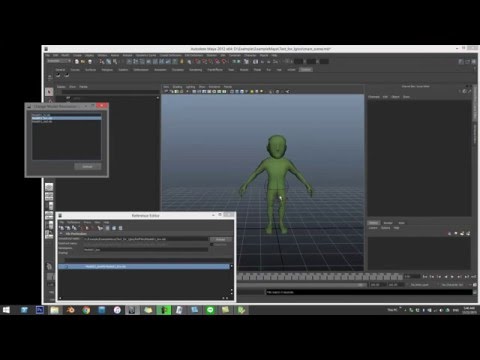Select by hierarchy mode icon
The height and width of the screenshot is (360, 480).
coord(102,62)
